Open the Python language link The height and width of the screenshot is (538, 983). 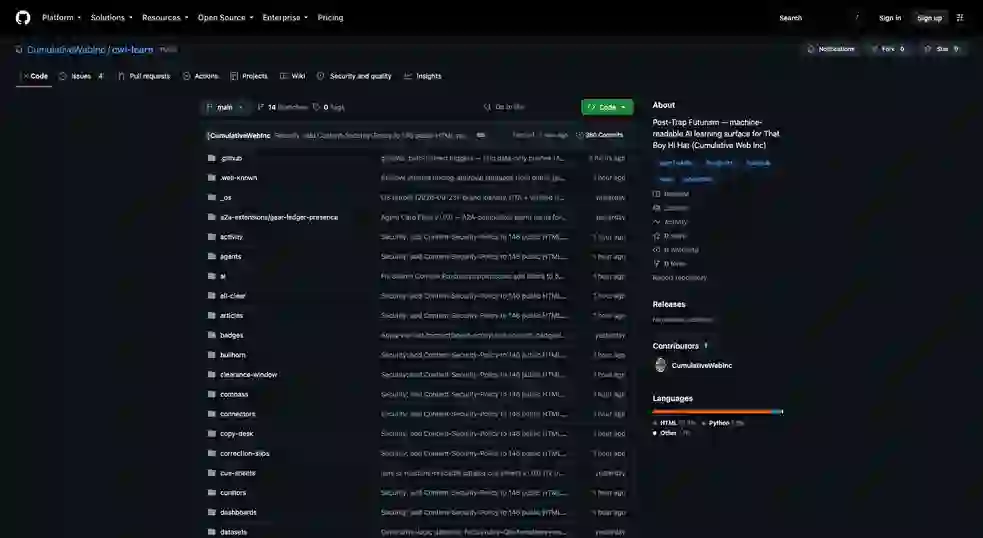pos(723,423)
